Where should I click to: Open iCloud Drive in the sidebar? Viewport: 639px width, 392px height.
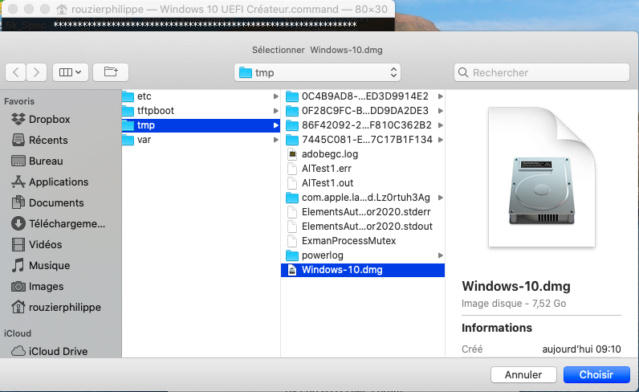pos(49,351)
